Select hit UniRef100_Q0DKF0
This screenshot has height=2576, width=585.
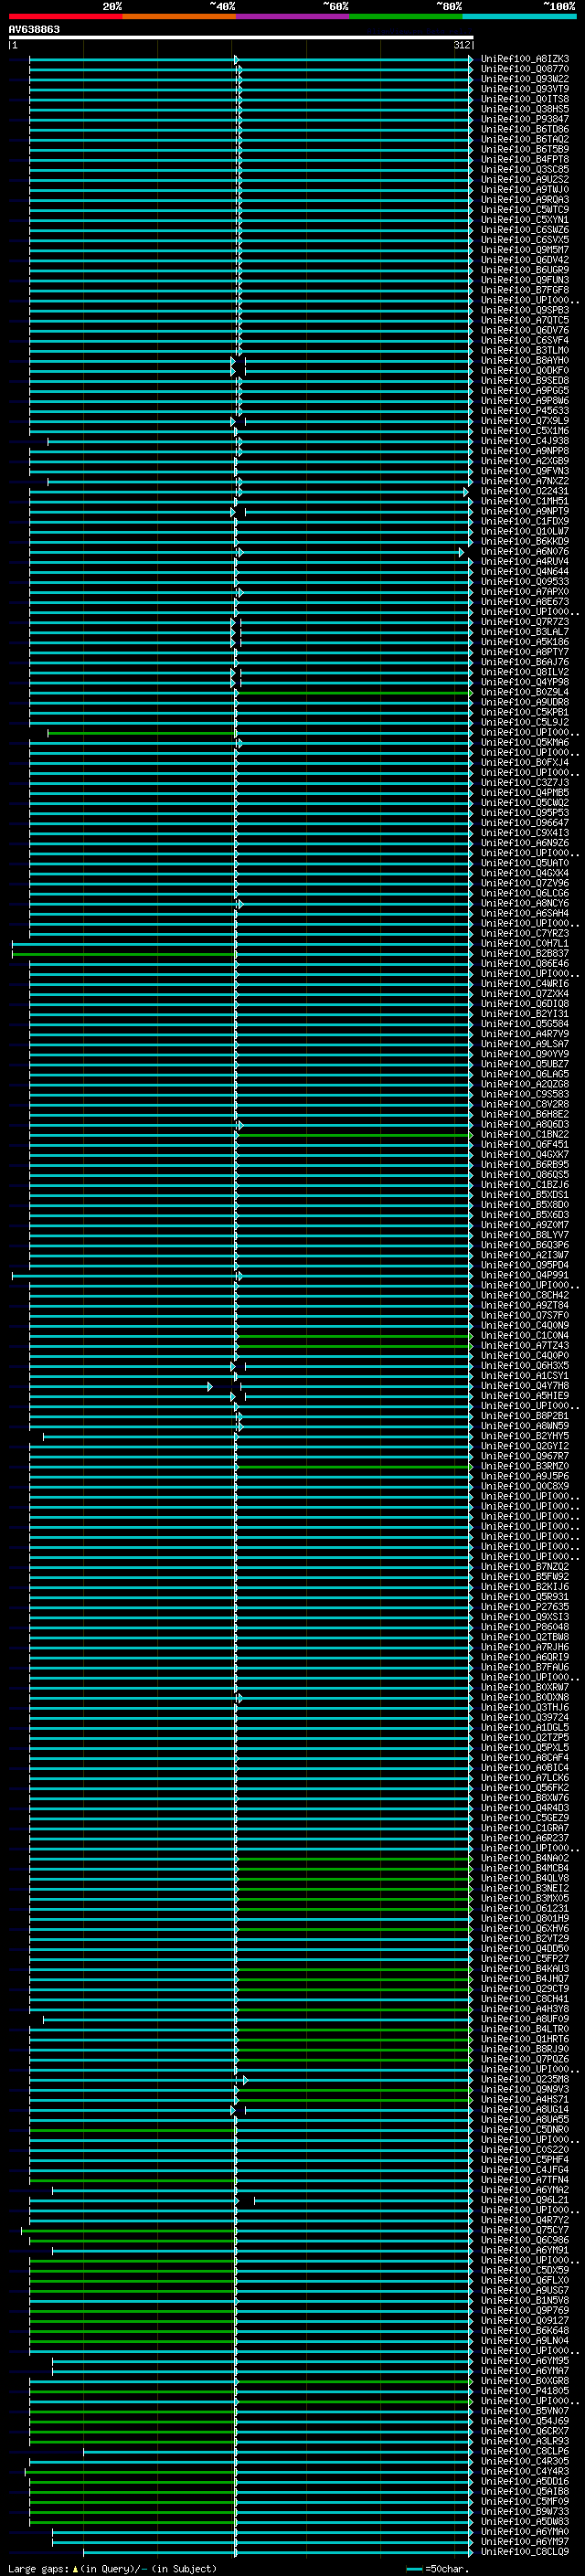coord(525,370)
